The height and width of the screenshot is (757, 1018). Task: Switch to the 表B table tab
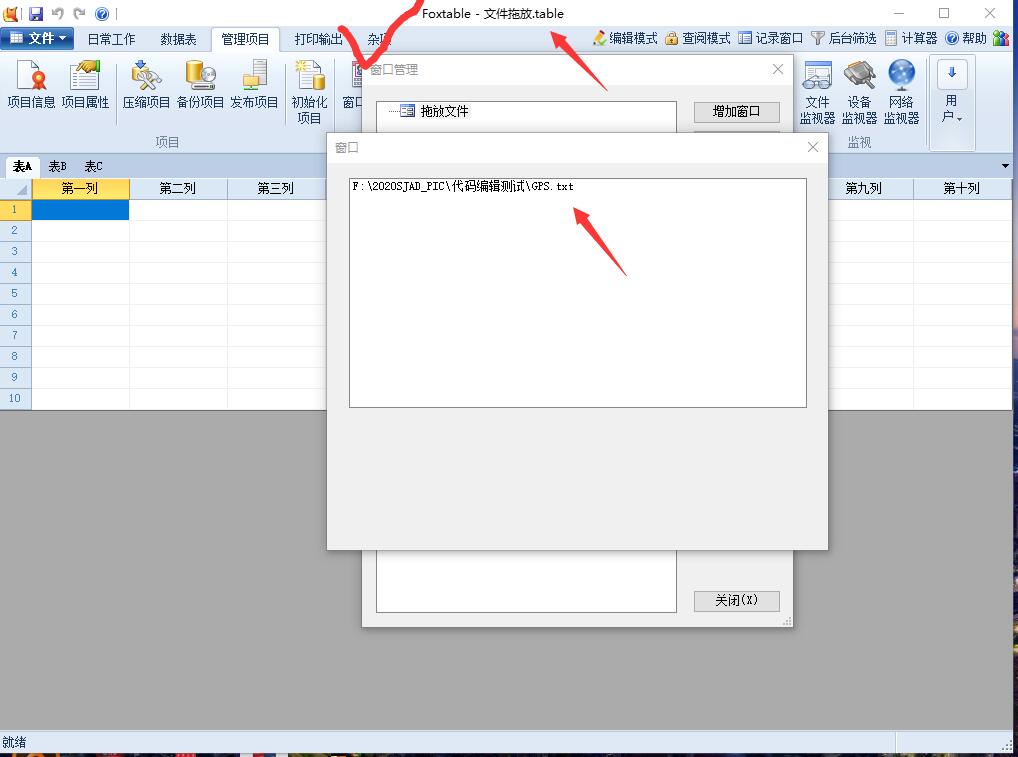point(57,166)
